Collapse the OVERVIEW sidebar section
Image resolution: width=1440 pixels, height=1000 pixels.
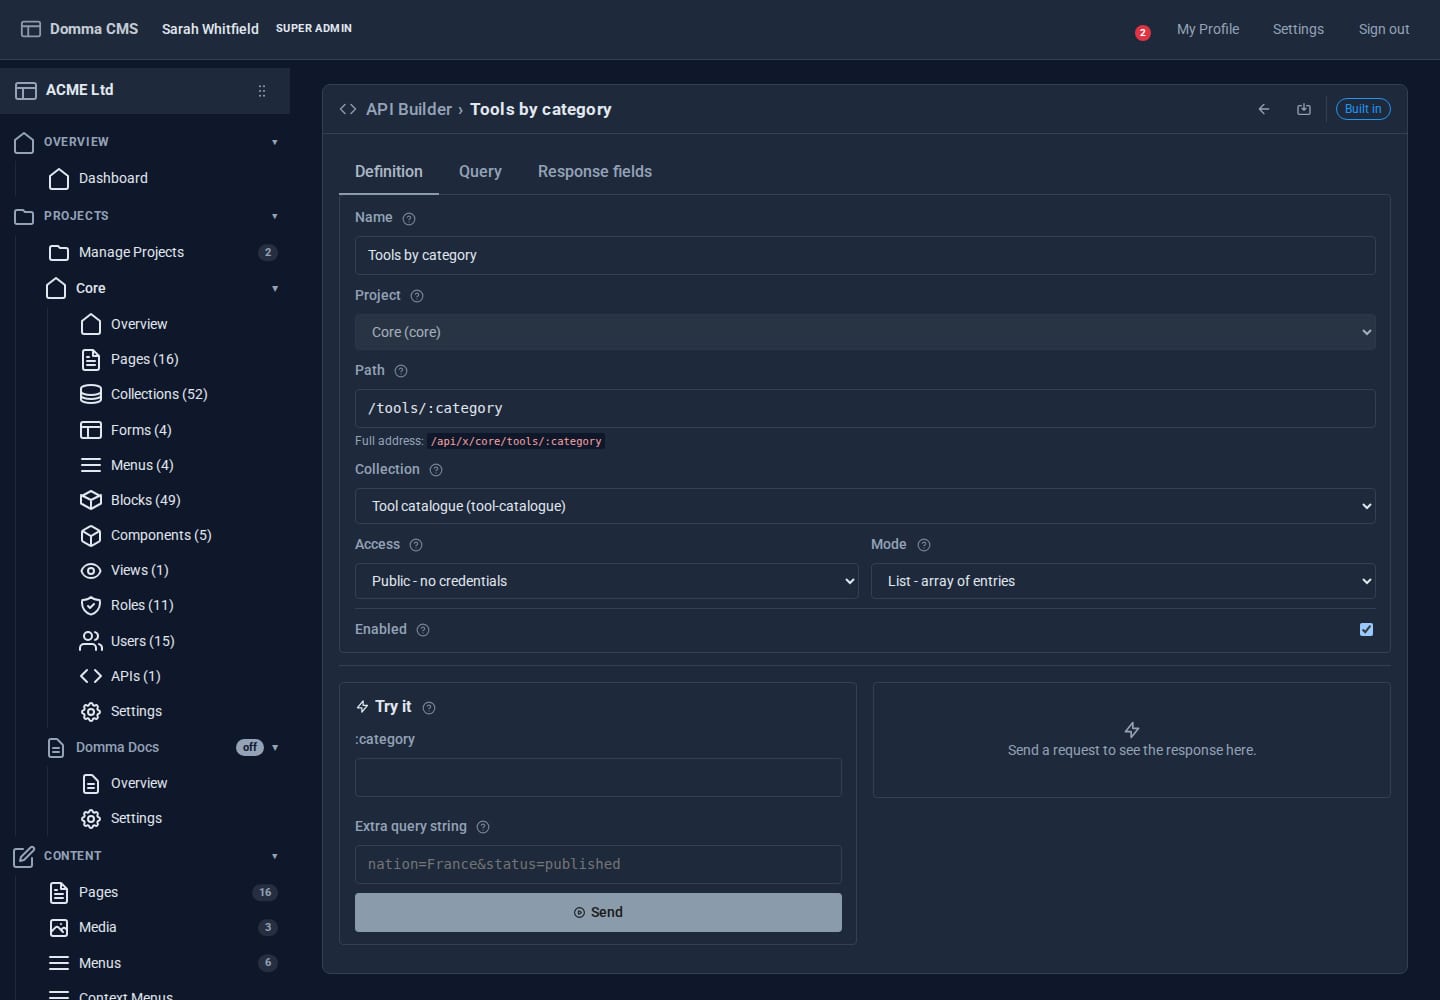pos(275,142)
